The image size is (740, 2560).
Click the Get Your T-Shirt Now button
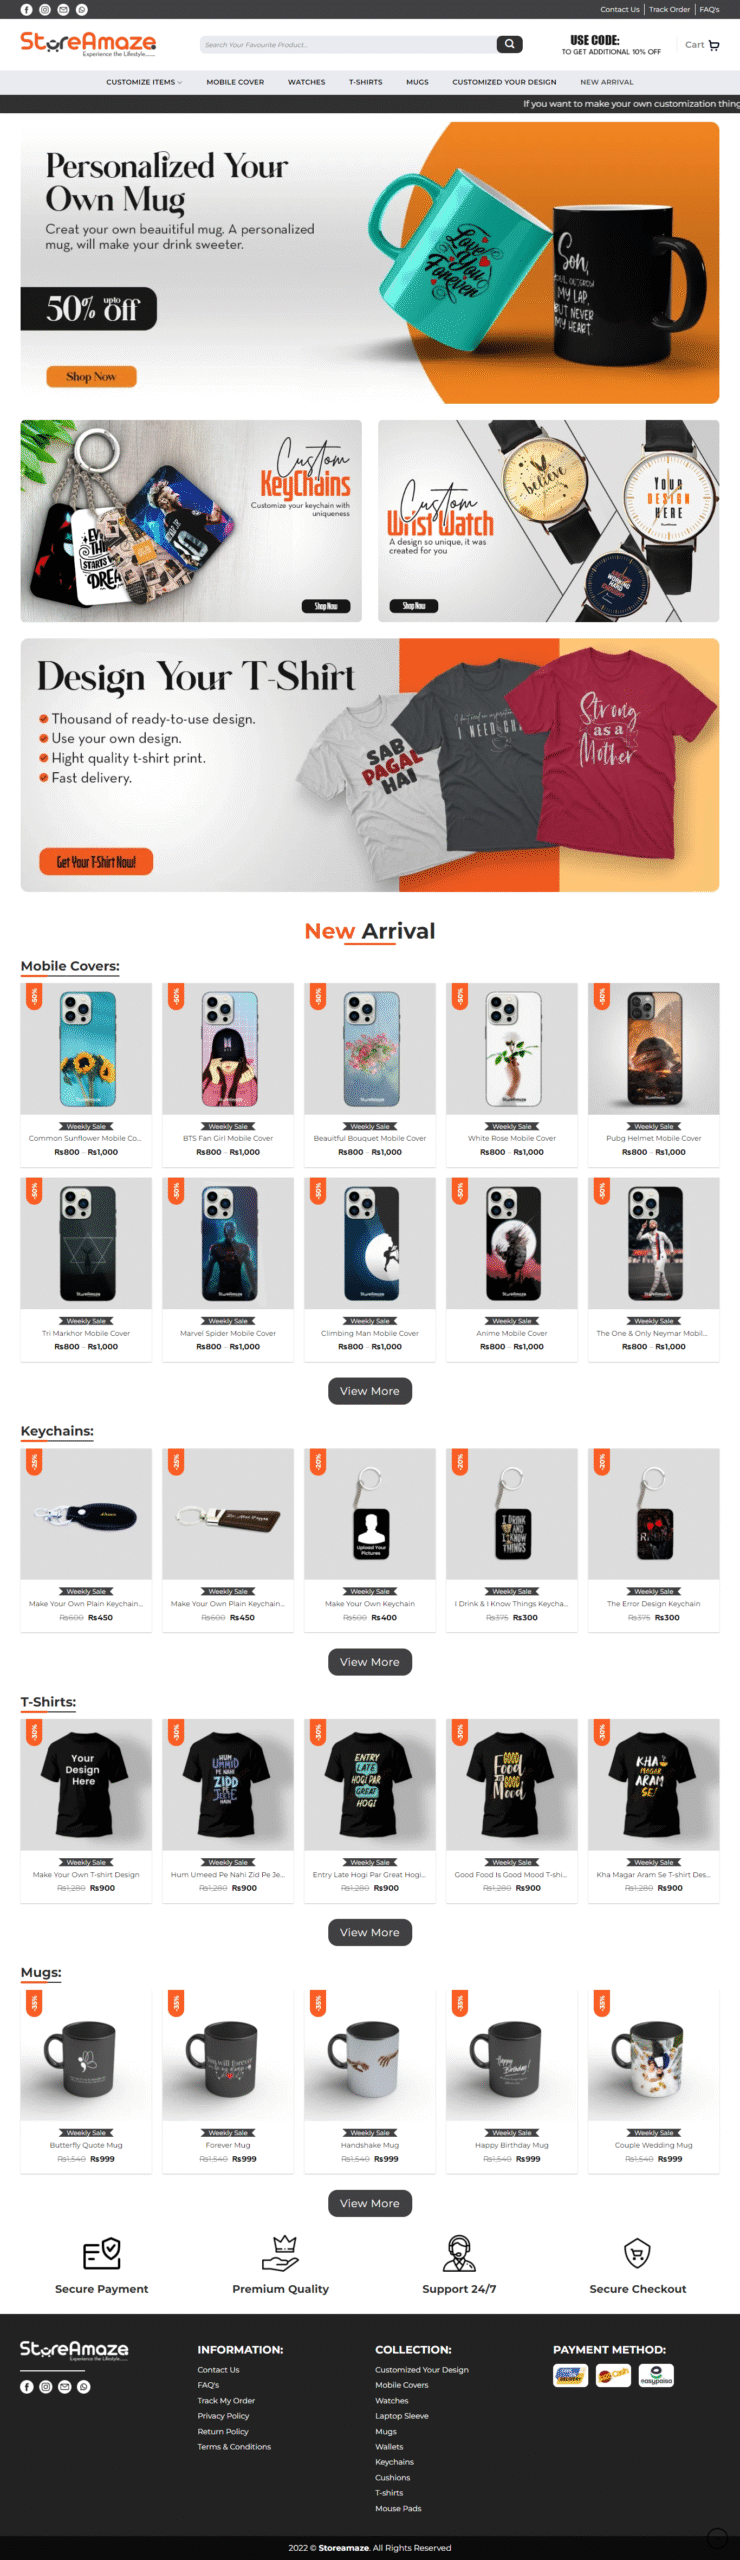pos(96,861)
